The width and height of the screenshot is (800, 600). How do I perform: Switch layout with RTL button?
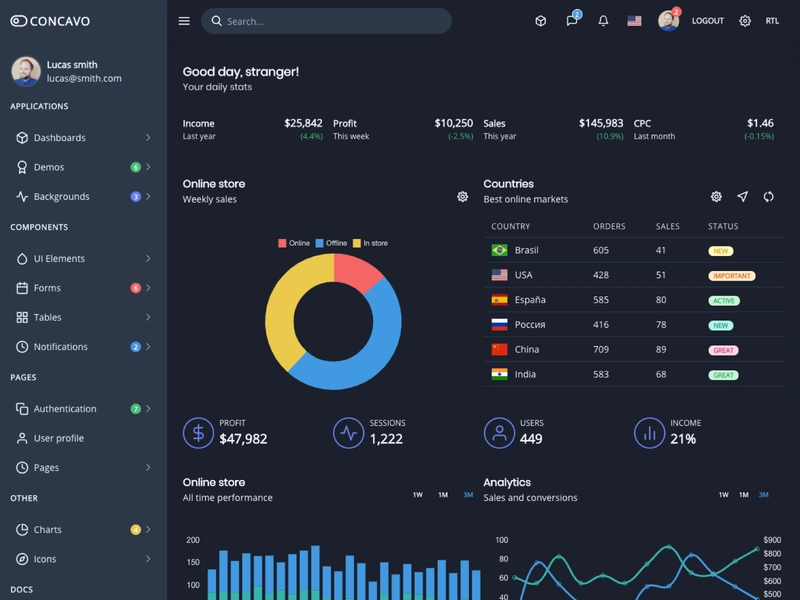pyautogui.click(x=772, y=21)
